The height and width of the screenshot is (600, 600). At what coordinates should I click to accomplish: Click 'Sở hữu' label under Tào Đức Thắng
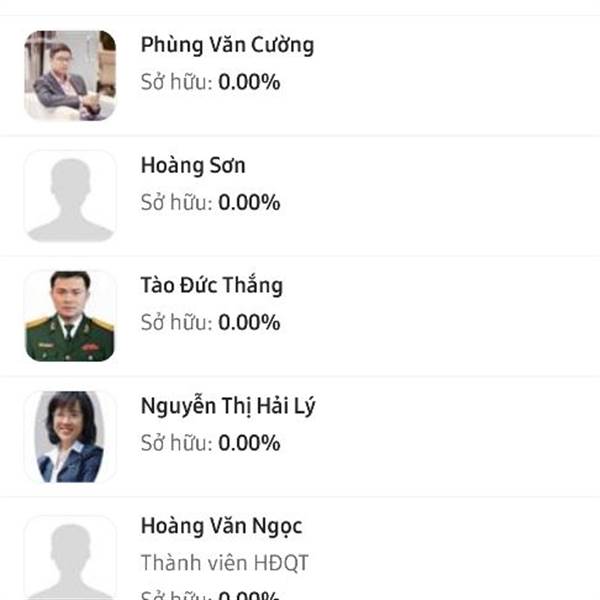point(176,323)
